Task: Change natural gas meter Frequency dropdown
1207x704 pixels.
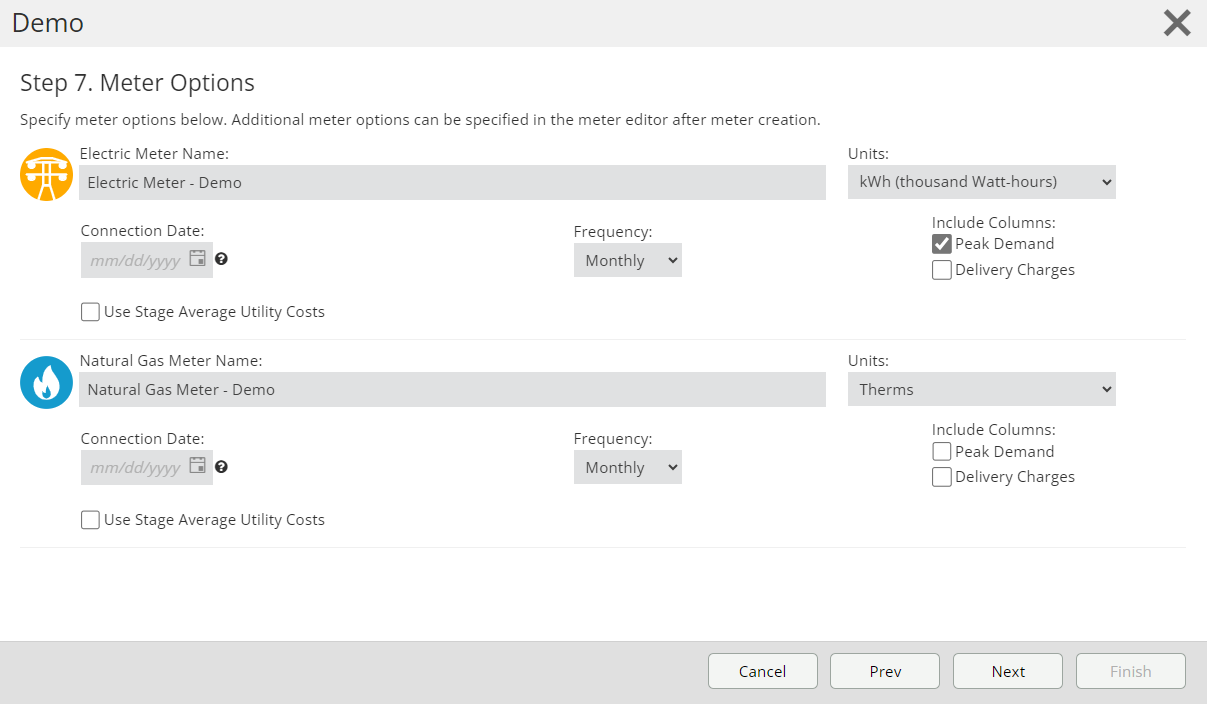Action: click(x=627, y=468)
